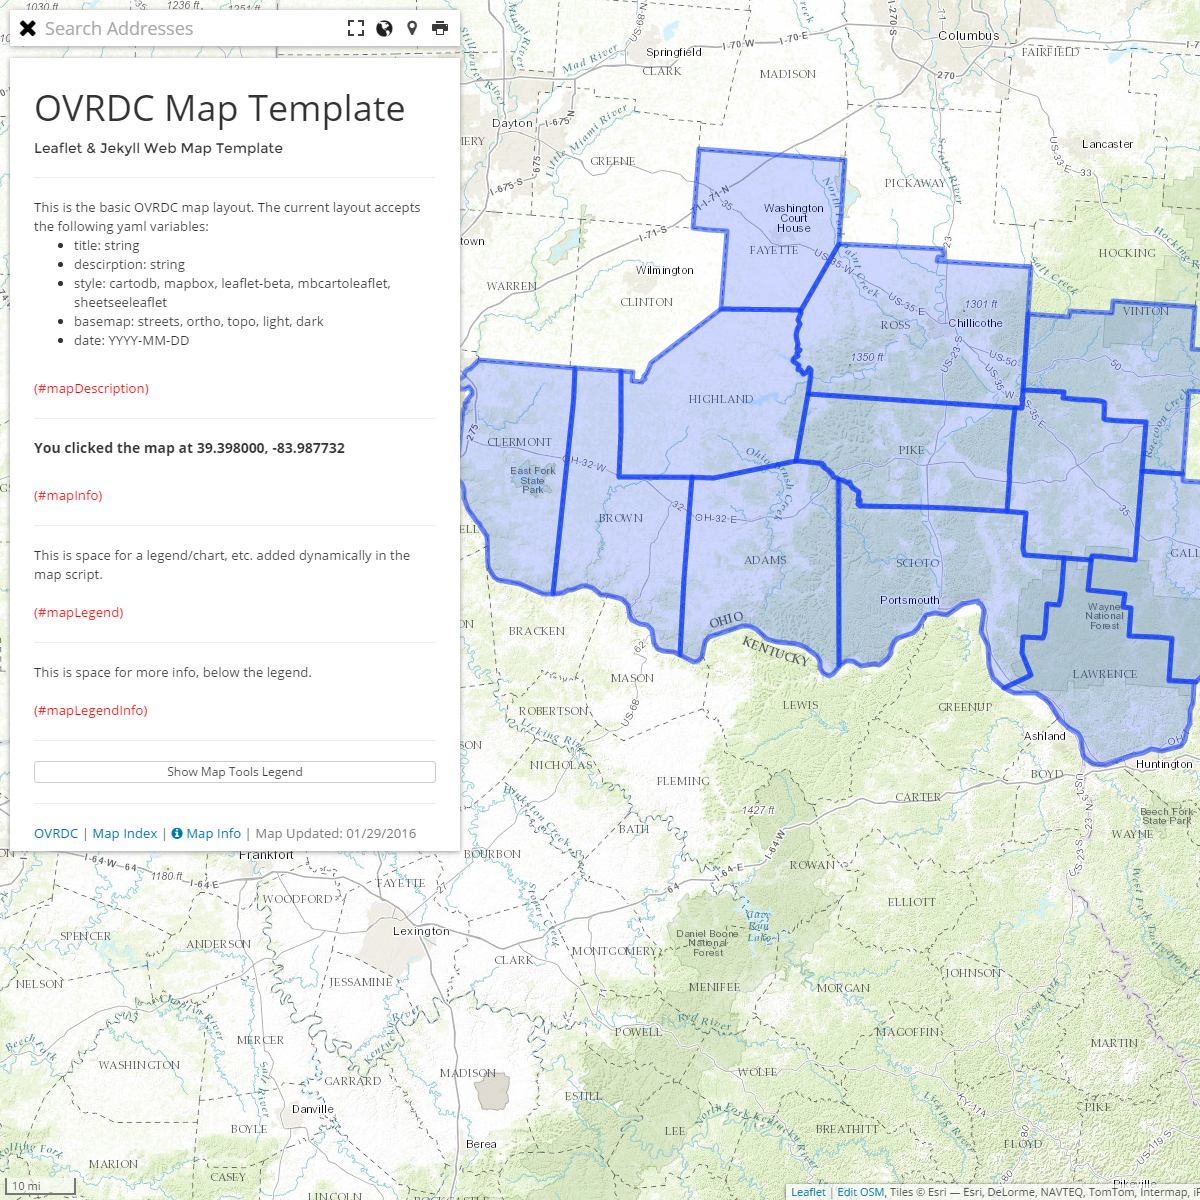Click Daniel Boone National Forest label
Screen dimensions: 1200x1200
[x=708, y=943]
